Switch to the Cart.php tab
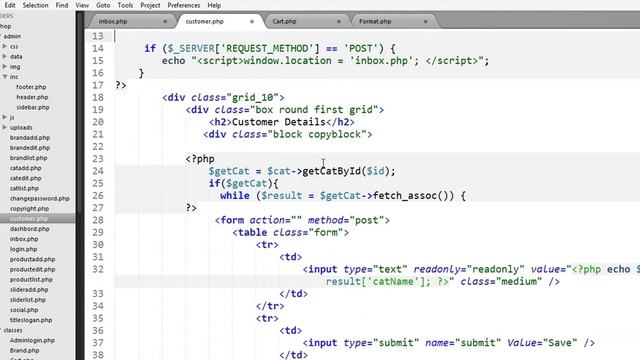Viewport: 640px width, 360px height. point(284,21)
